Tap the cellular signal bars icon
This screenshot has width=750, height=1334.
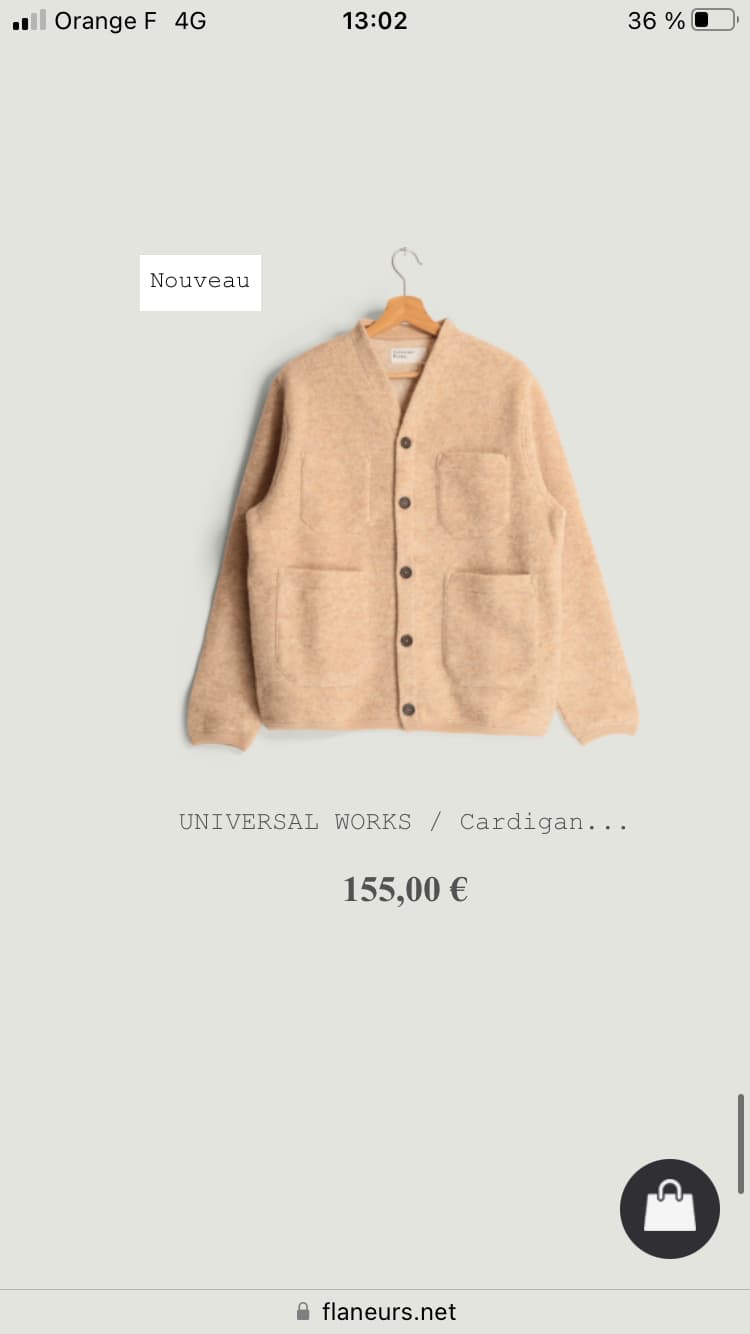click(29, 20)
